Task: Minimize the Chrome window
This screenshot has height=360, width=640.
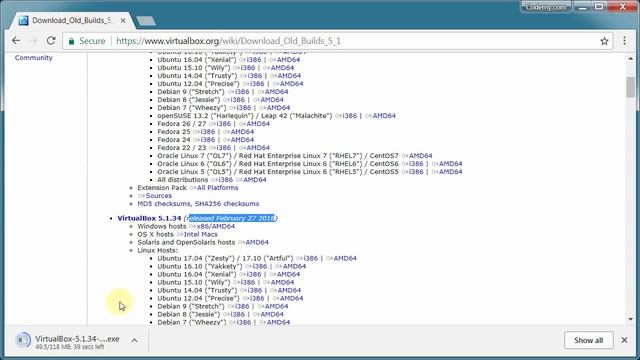Action: tap(583, 7)
